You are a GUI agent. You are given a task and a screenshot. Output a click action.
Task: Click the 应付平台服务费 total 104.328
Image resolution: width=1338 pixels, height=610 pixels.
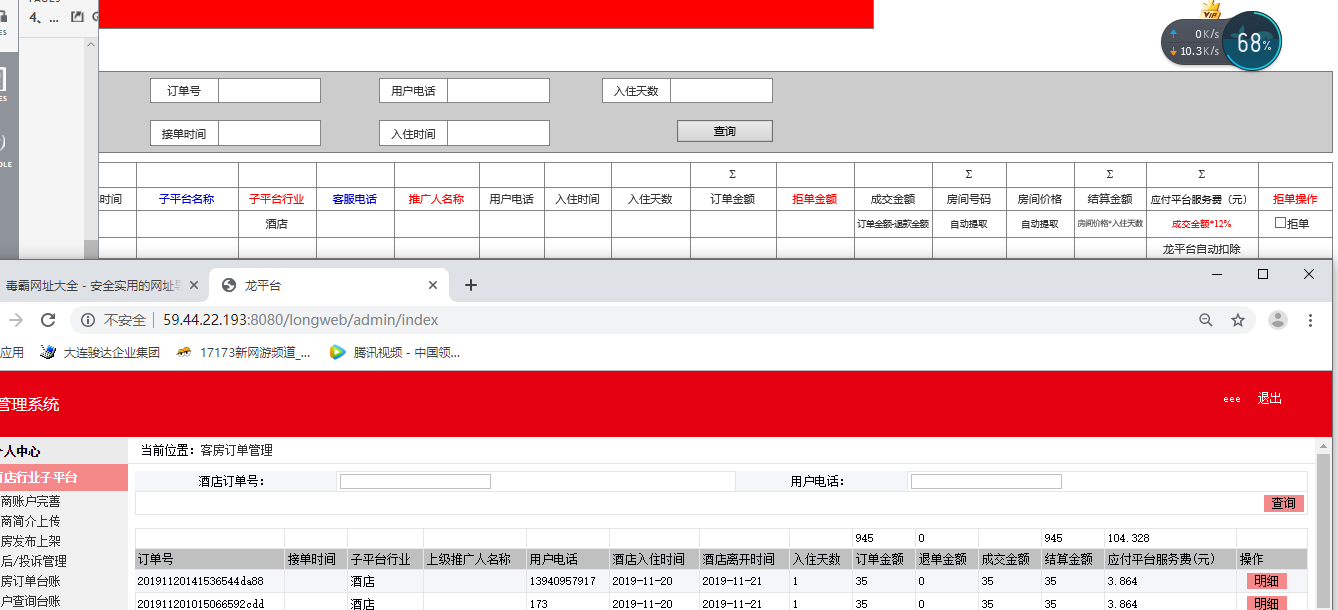(1128, 538)
